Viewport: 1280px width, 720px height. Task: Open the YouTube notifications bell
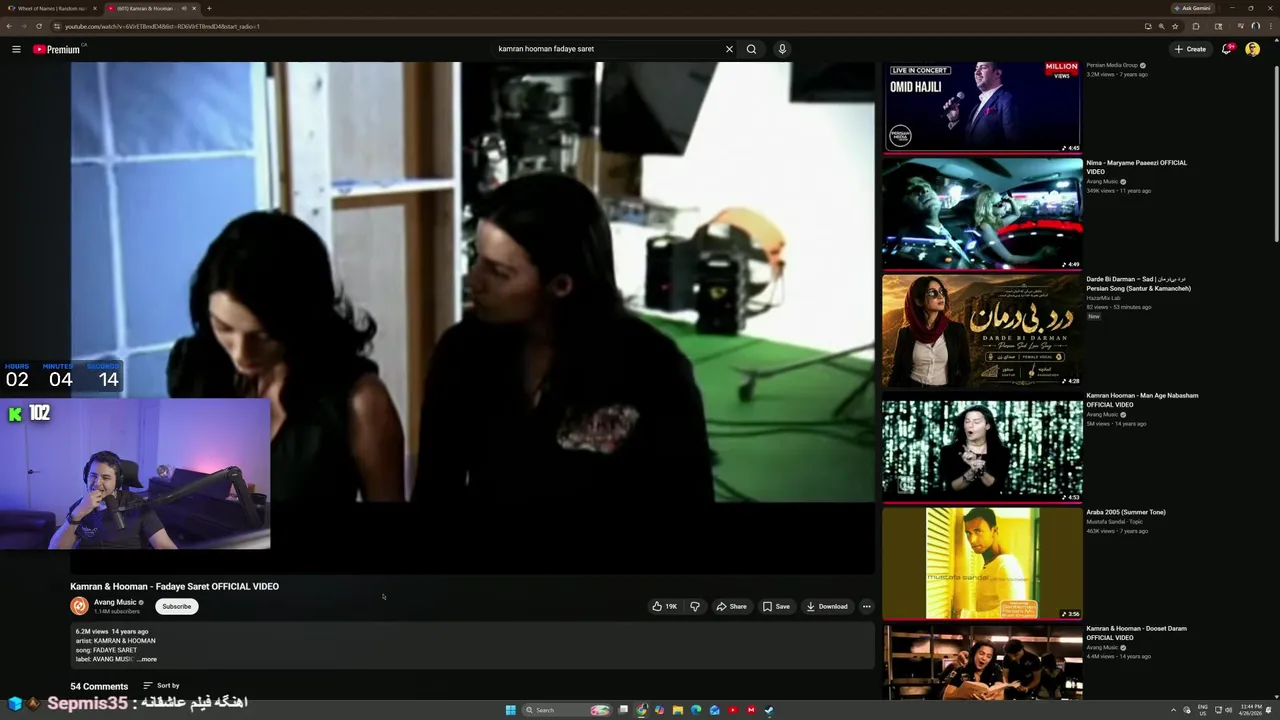[1227, 49]
